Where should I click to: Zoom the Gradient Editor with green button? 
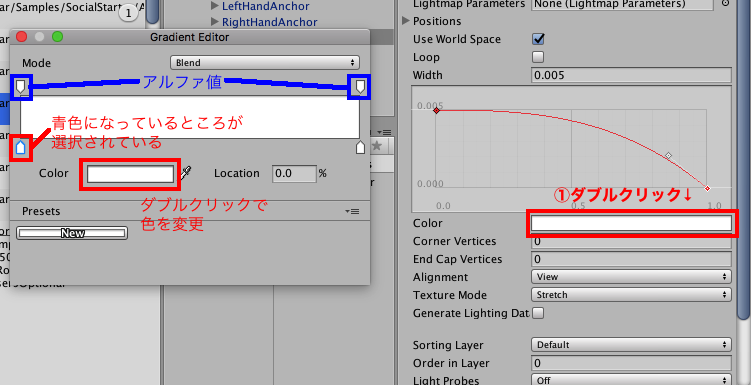click(57, 37)
